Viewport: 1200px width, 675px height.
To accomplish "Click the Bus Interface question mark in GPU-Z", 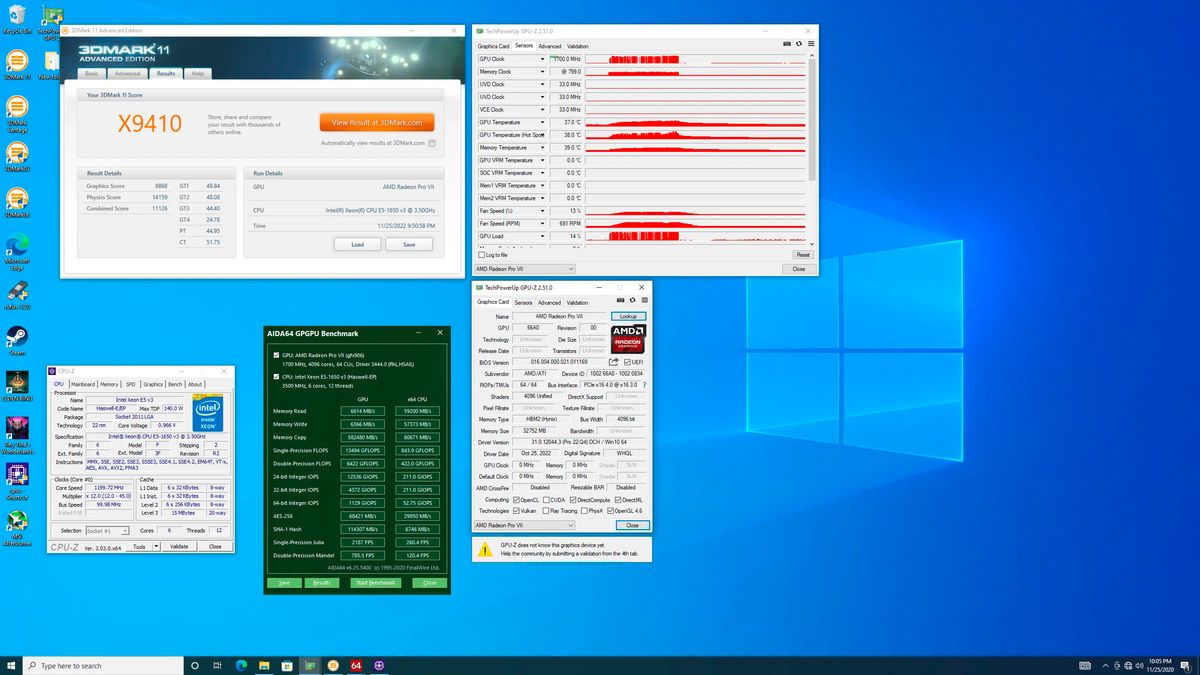I will pyautogui.click(x=643, y=385).
